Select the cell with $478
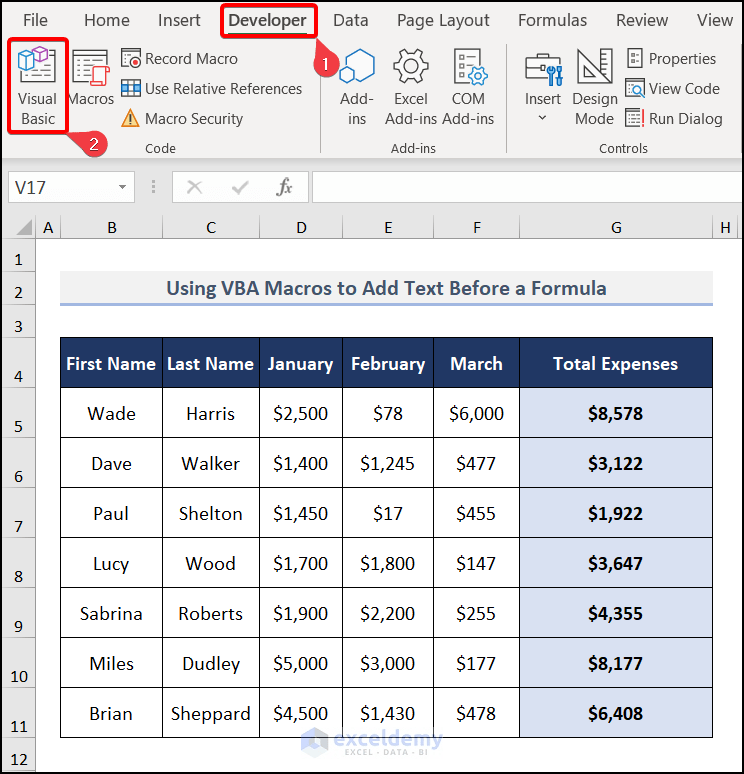744x774 pixels. pyautogui.click(x=476, y=713)
